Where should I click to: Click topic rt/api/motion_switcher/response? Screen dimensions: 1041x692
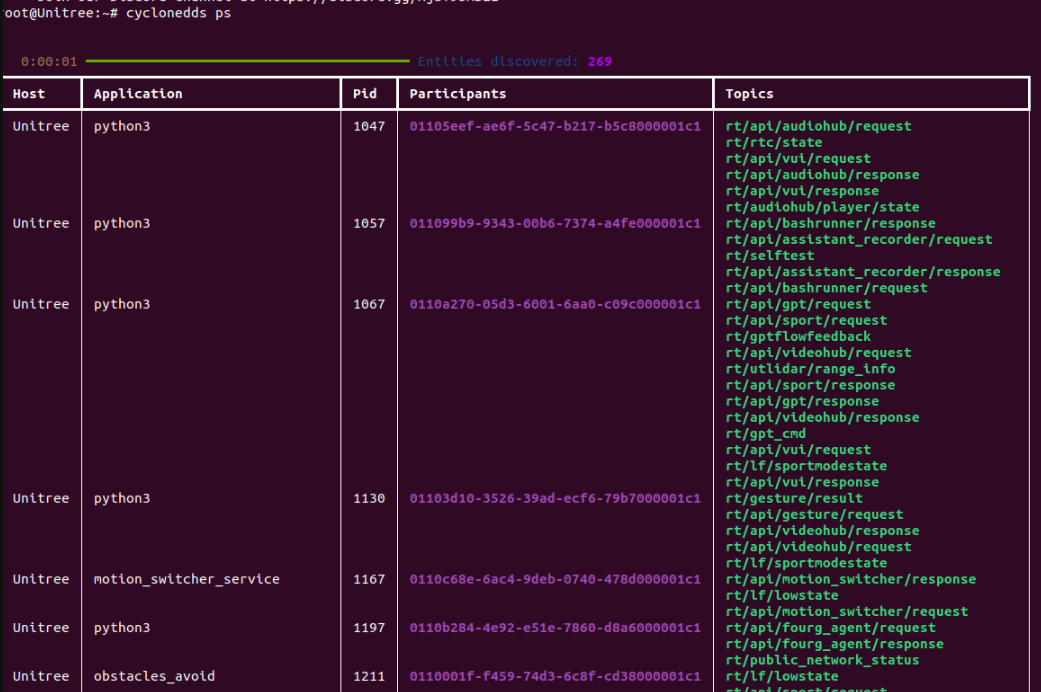[x=850, y=579]
